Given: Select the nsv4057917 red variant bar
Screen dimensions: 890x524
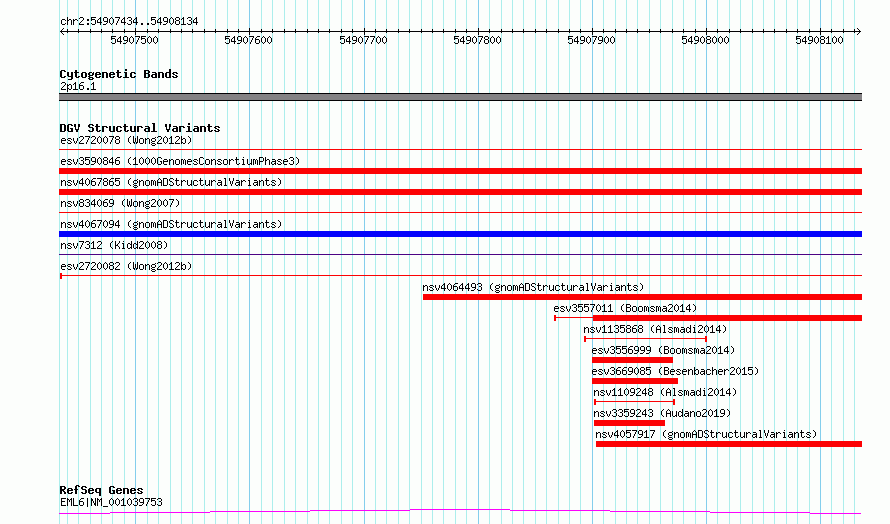Looking at the screenshot, I should (x=729, y=444).
